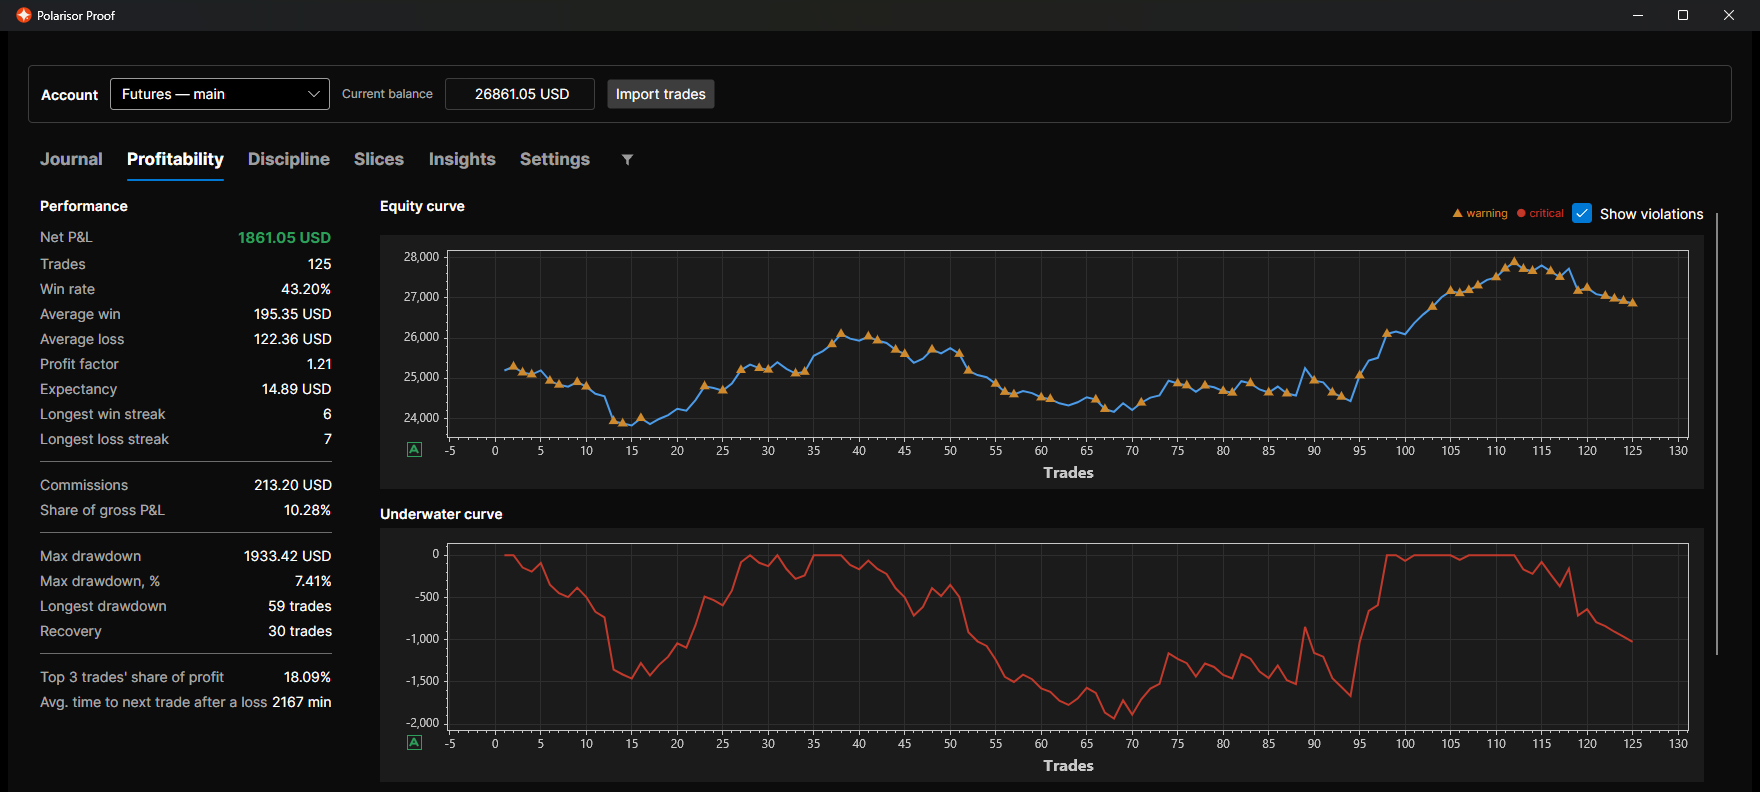Open the Discipline tab

(289, 159)
